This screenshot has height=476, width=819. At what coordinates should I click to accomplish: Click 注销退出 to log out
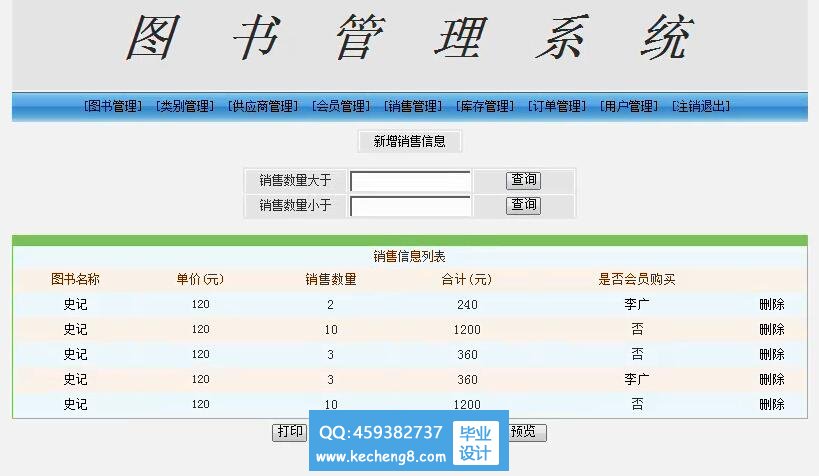coord(701,107)
